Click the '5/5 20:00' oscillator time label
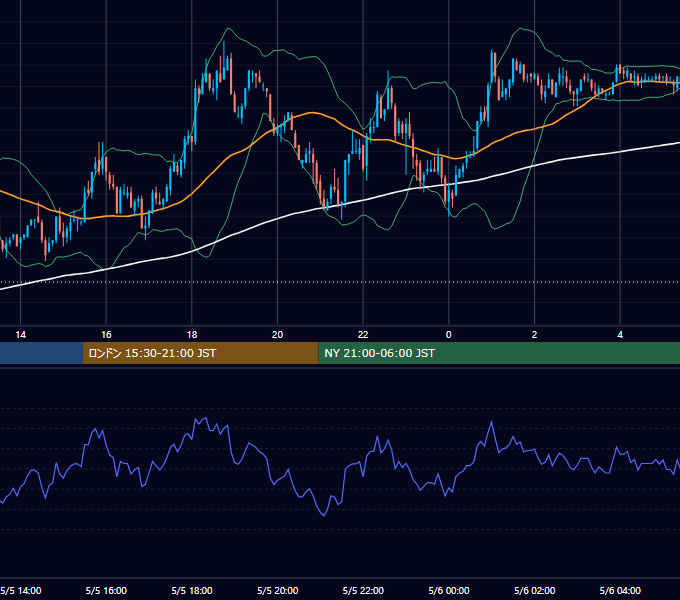This screenshot has width=680, height=600. (x=278, y=590)
